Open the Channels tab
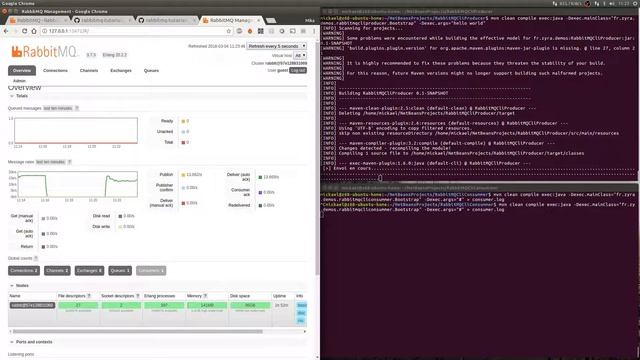640x360 pixels. (89, 71)
